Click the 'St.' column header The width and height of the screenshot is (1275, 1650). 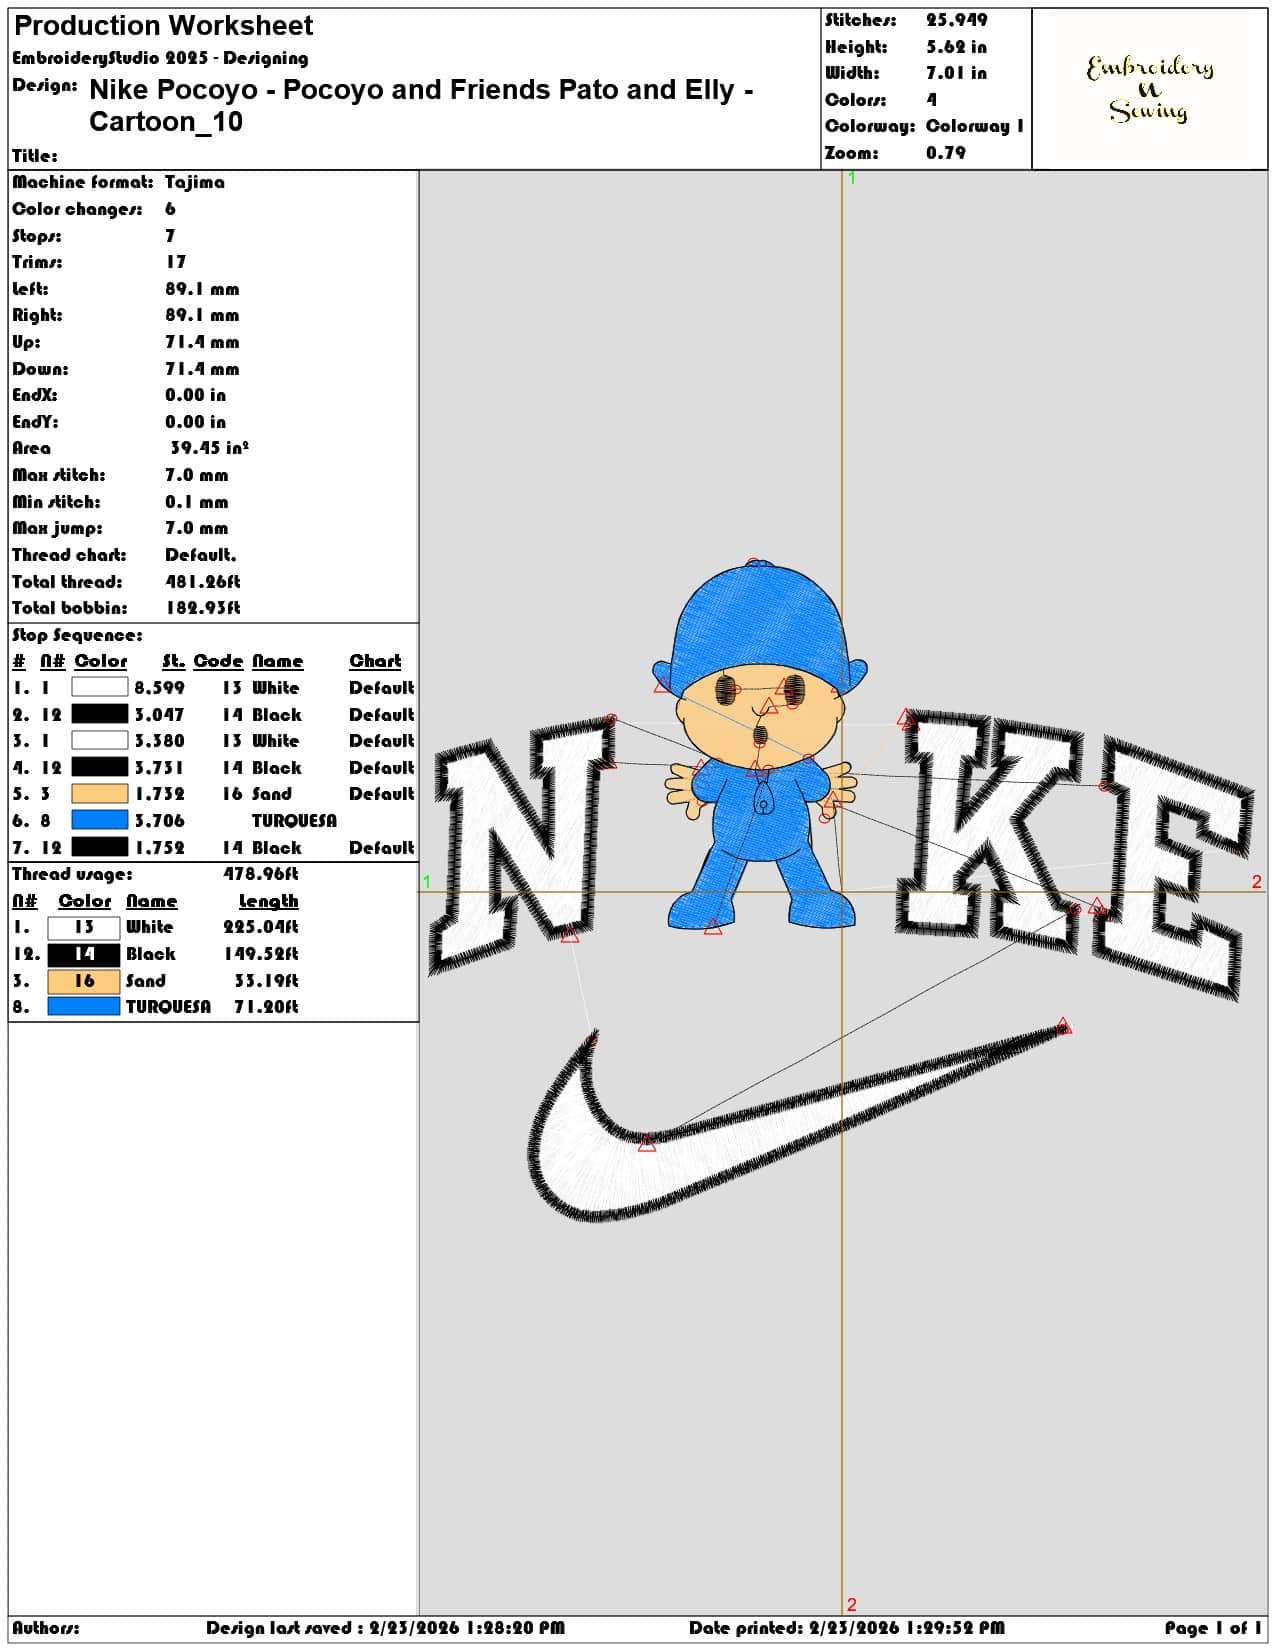coord(174,661)
